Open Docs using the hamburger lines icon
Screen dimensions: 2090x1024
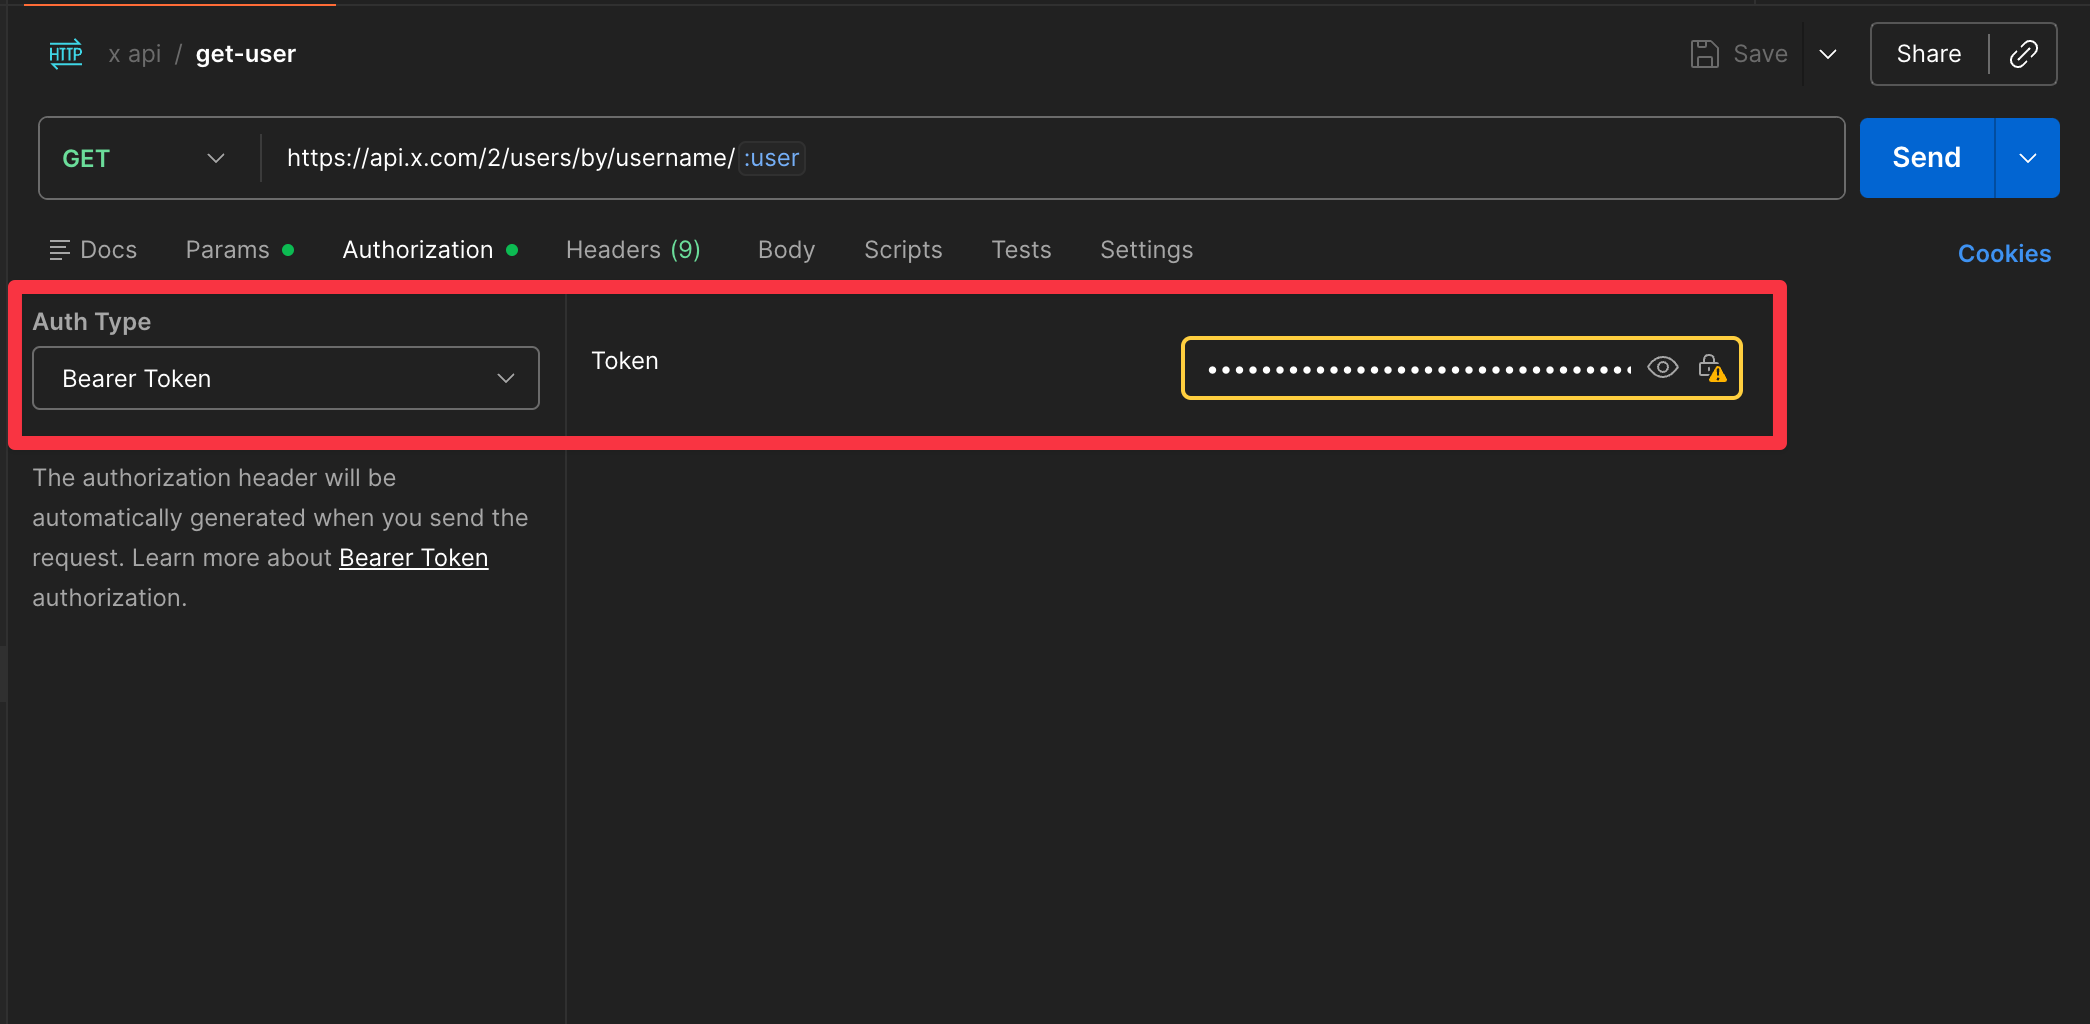point(60,249)
